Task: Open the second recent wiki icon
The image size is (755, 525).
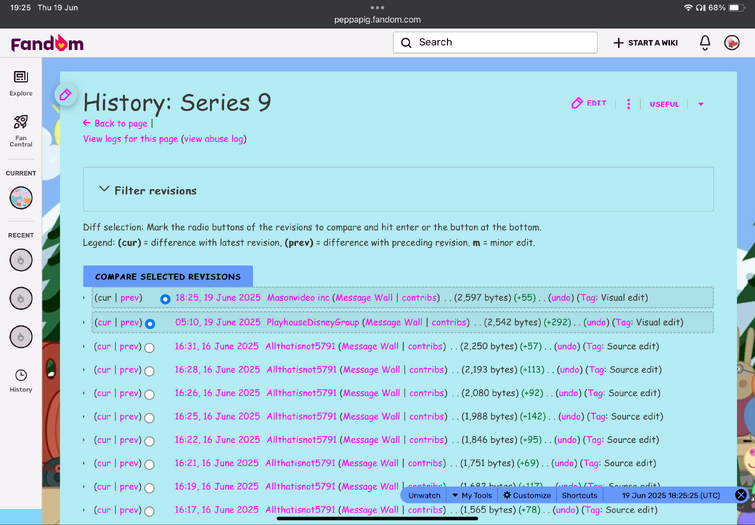Action: (x=21, y=298)
